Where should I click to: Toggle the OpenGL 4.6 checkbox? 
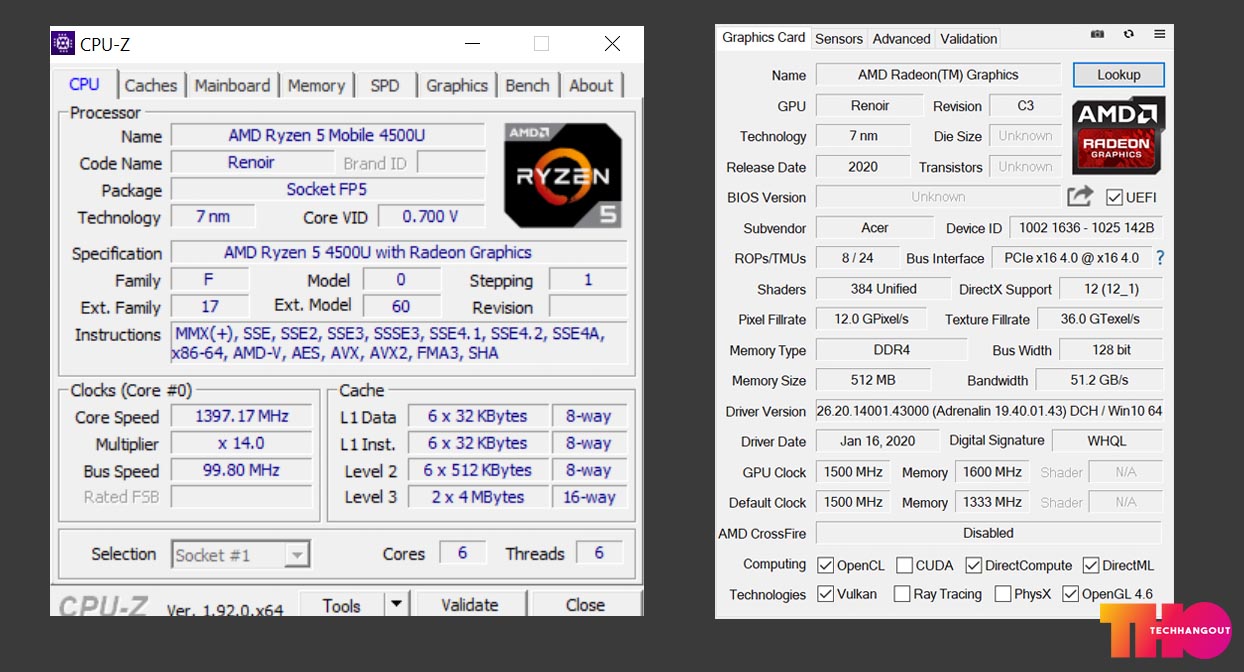tap(1070, 594)
